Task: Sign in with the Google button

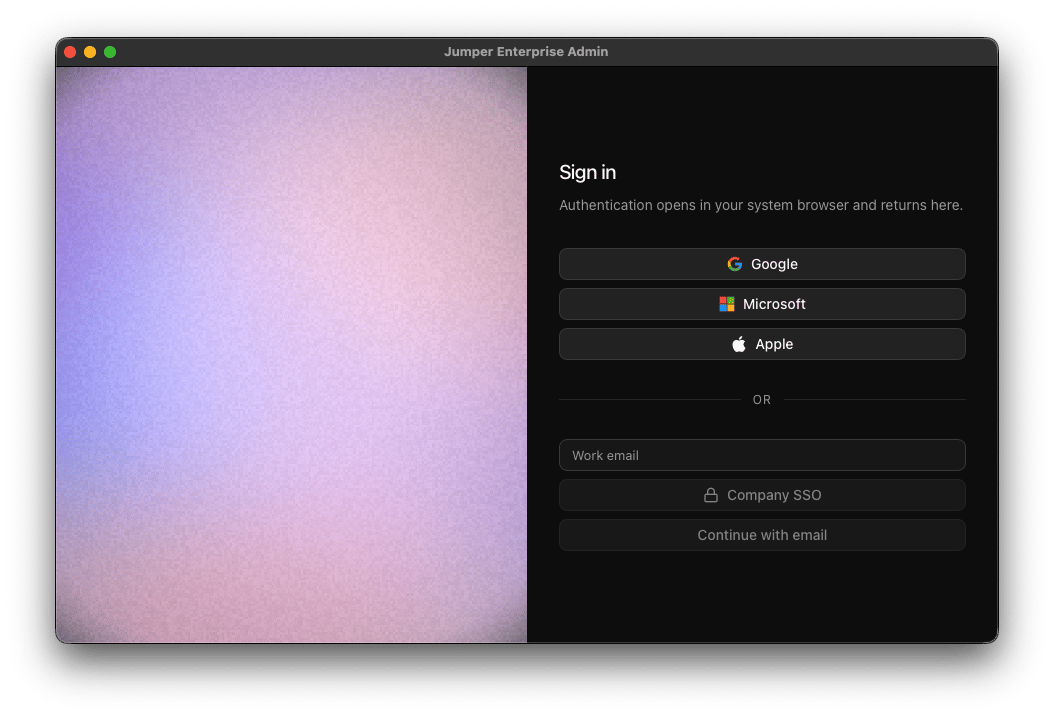Action: (x=762, y=264)
